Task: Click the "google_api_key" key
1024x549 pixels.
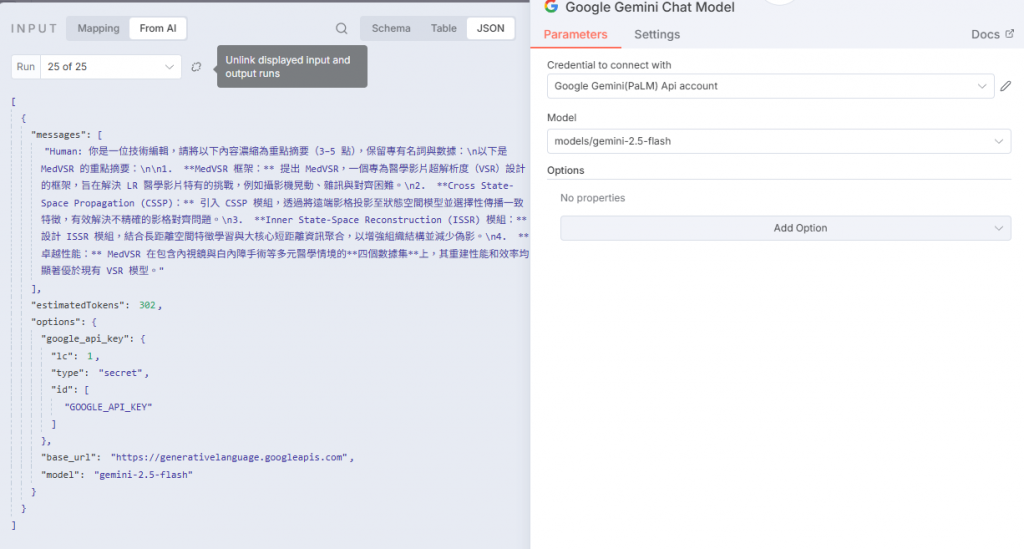Action: (x=88, y=339)
